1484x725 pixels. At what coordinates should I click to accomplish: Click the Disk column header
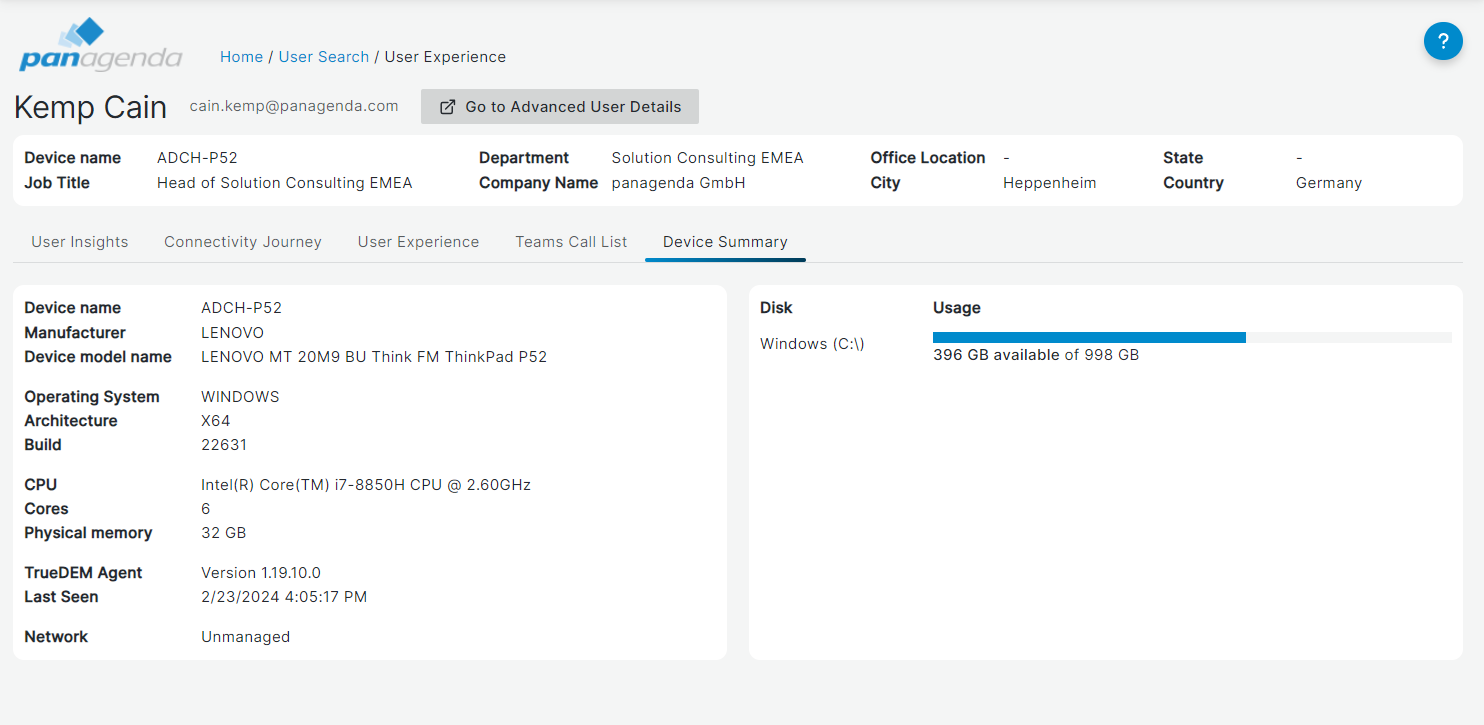(x=776, y=308)
